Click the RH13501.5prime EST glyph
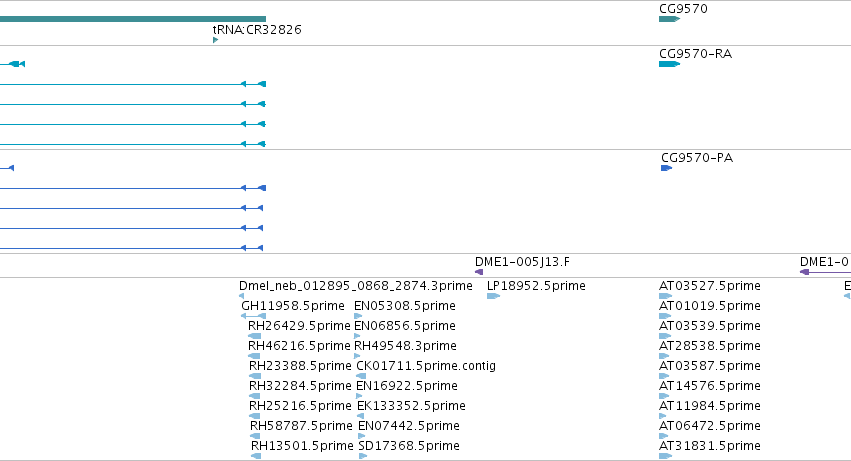This screenshot has height=461, width=851. (256, 456)
